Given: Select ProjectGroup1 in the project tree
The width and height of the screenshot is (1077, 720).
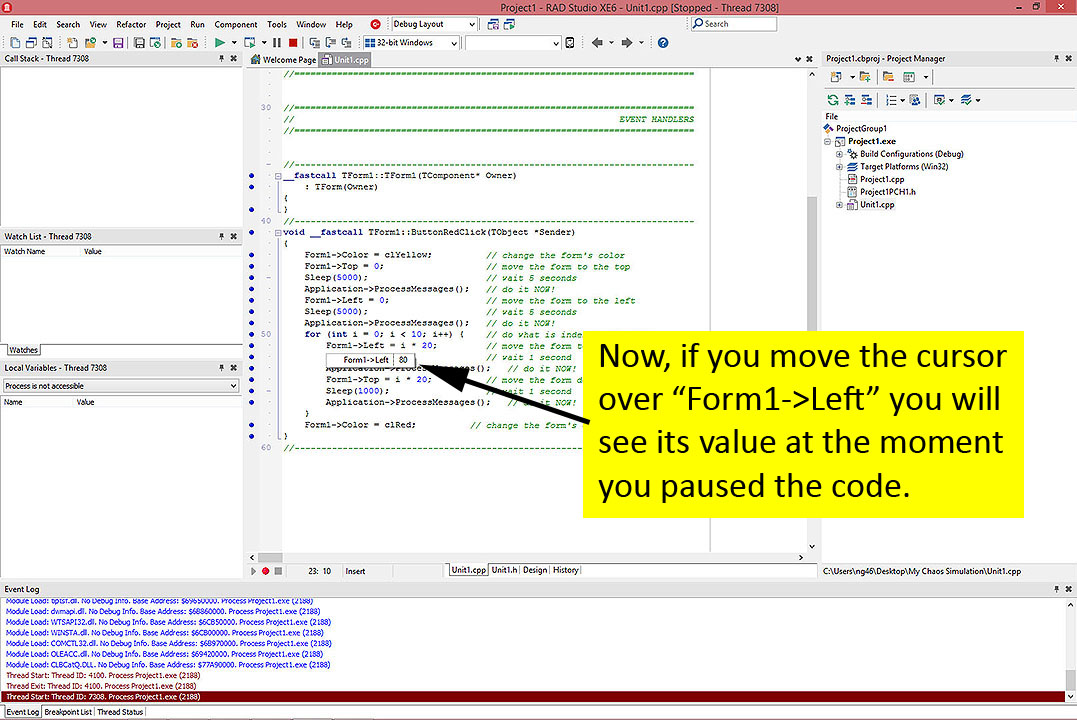Looking at the screenshot, I should click(x=861, y=128).
